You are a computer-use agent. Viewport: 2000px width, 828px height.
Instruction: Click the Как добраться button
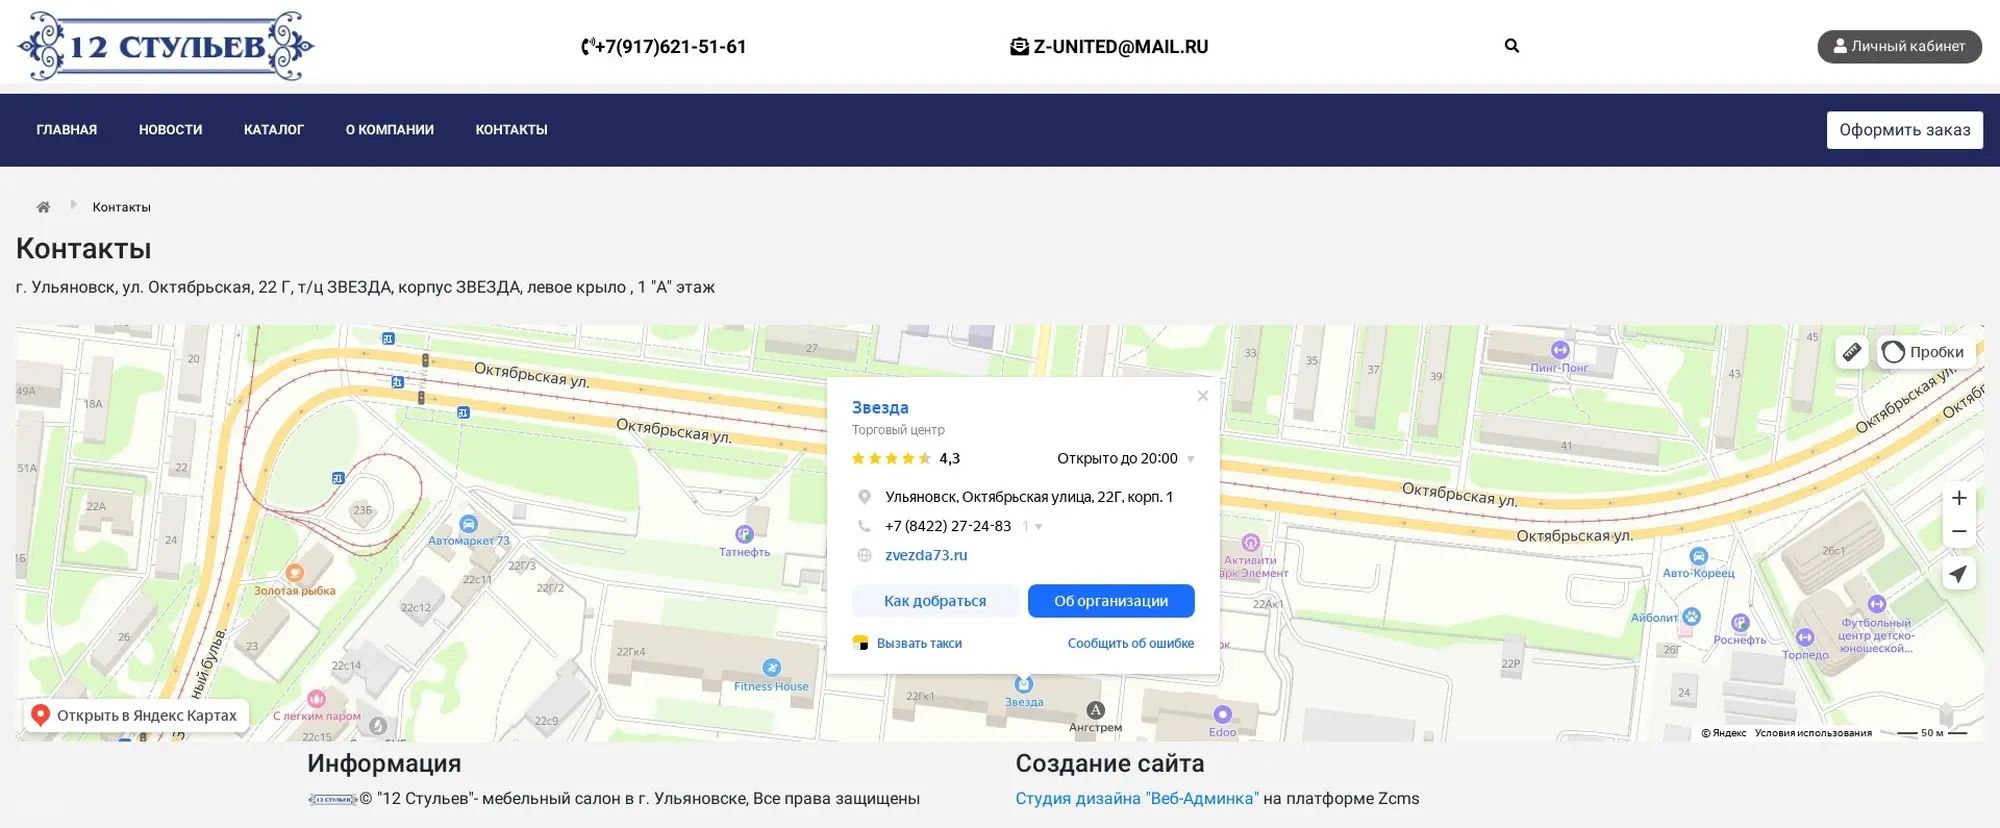[x=934, y=601]
